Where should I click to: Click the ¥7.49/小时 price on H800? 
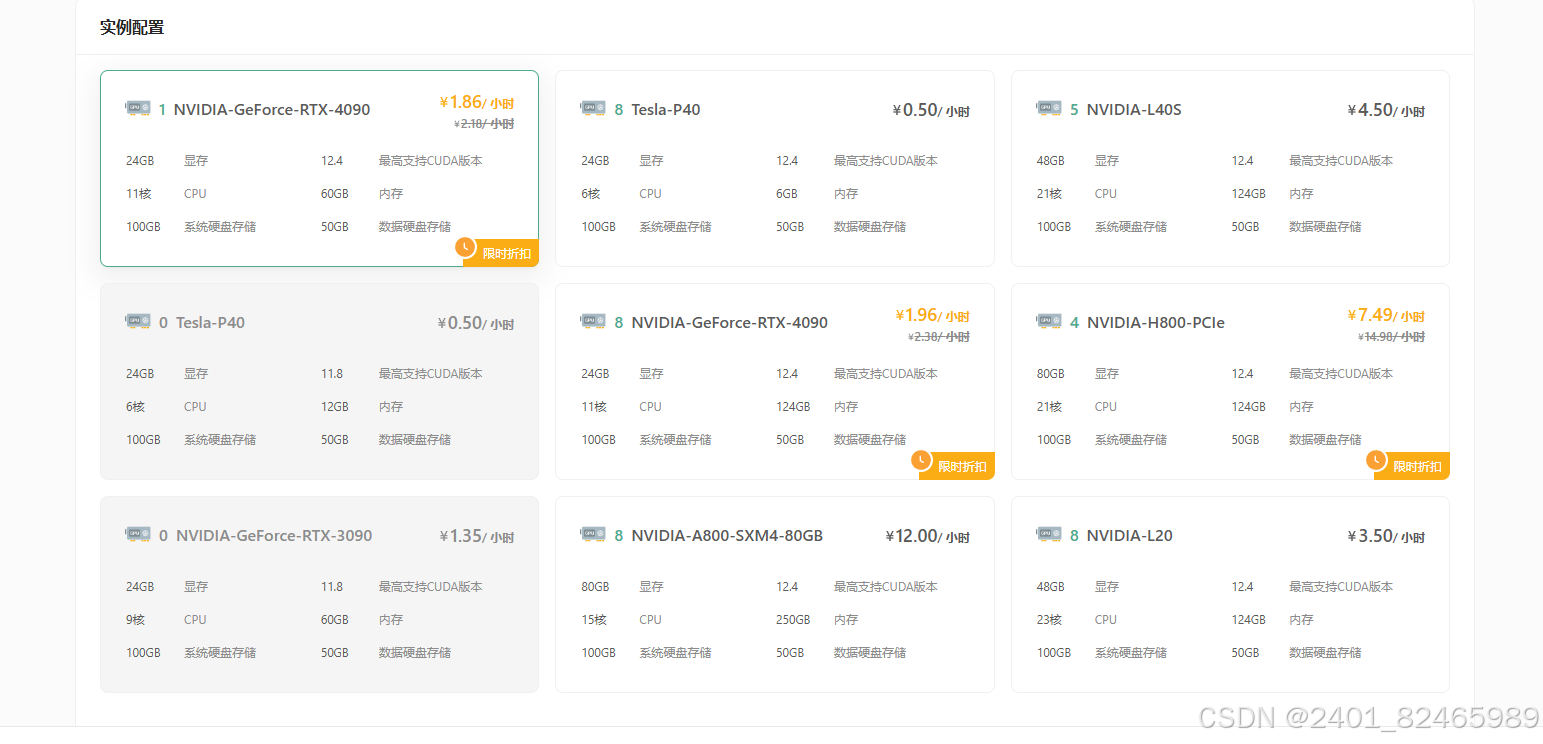[x=1386, y=315]
